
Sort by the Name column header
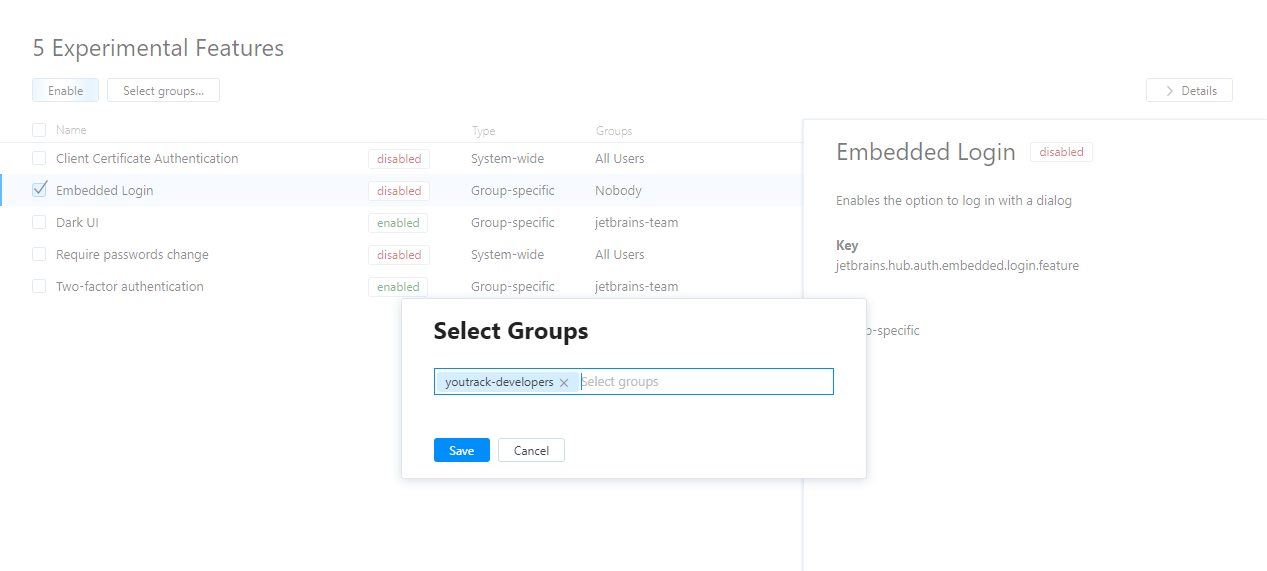(71, 130)
